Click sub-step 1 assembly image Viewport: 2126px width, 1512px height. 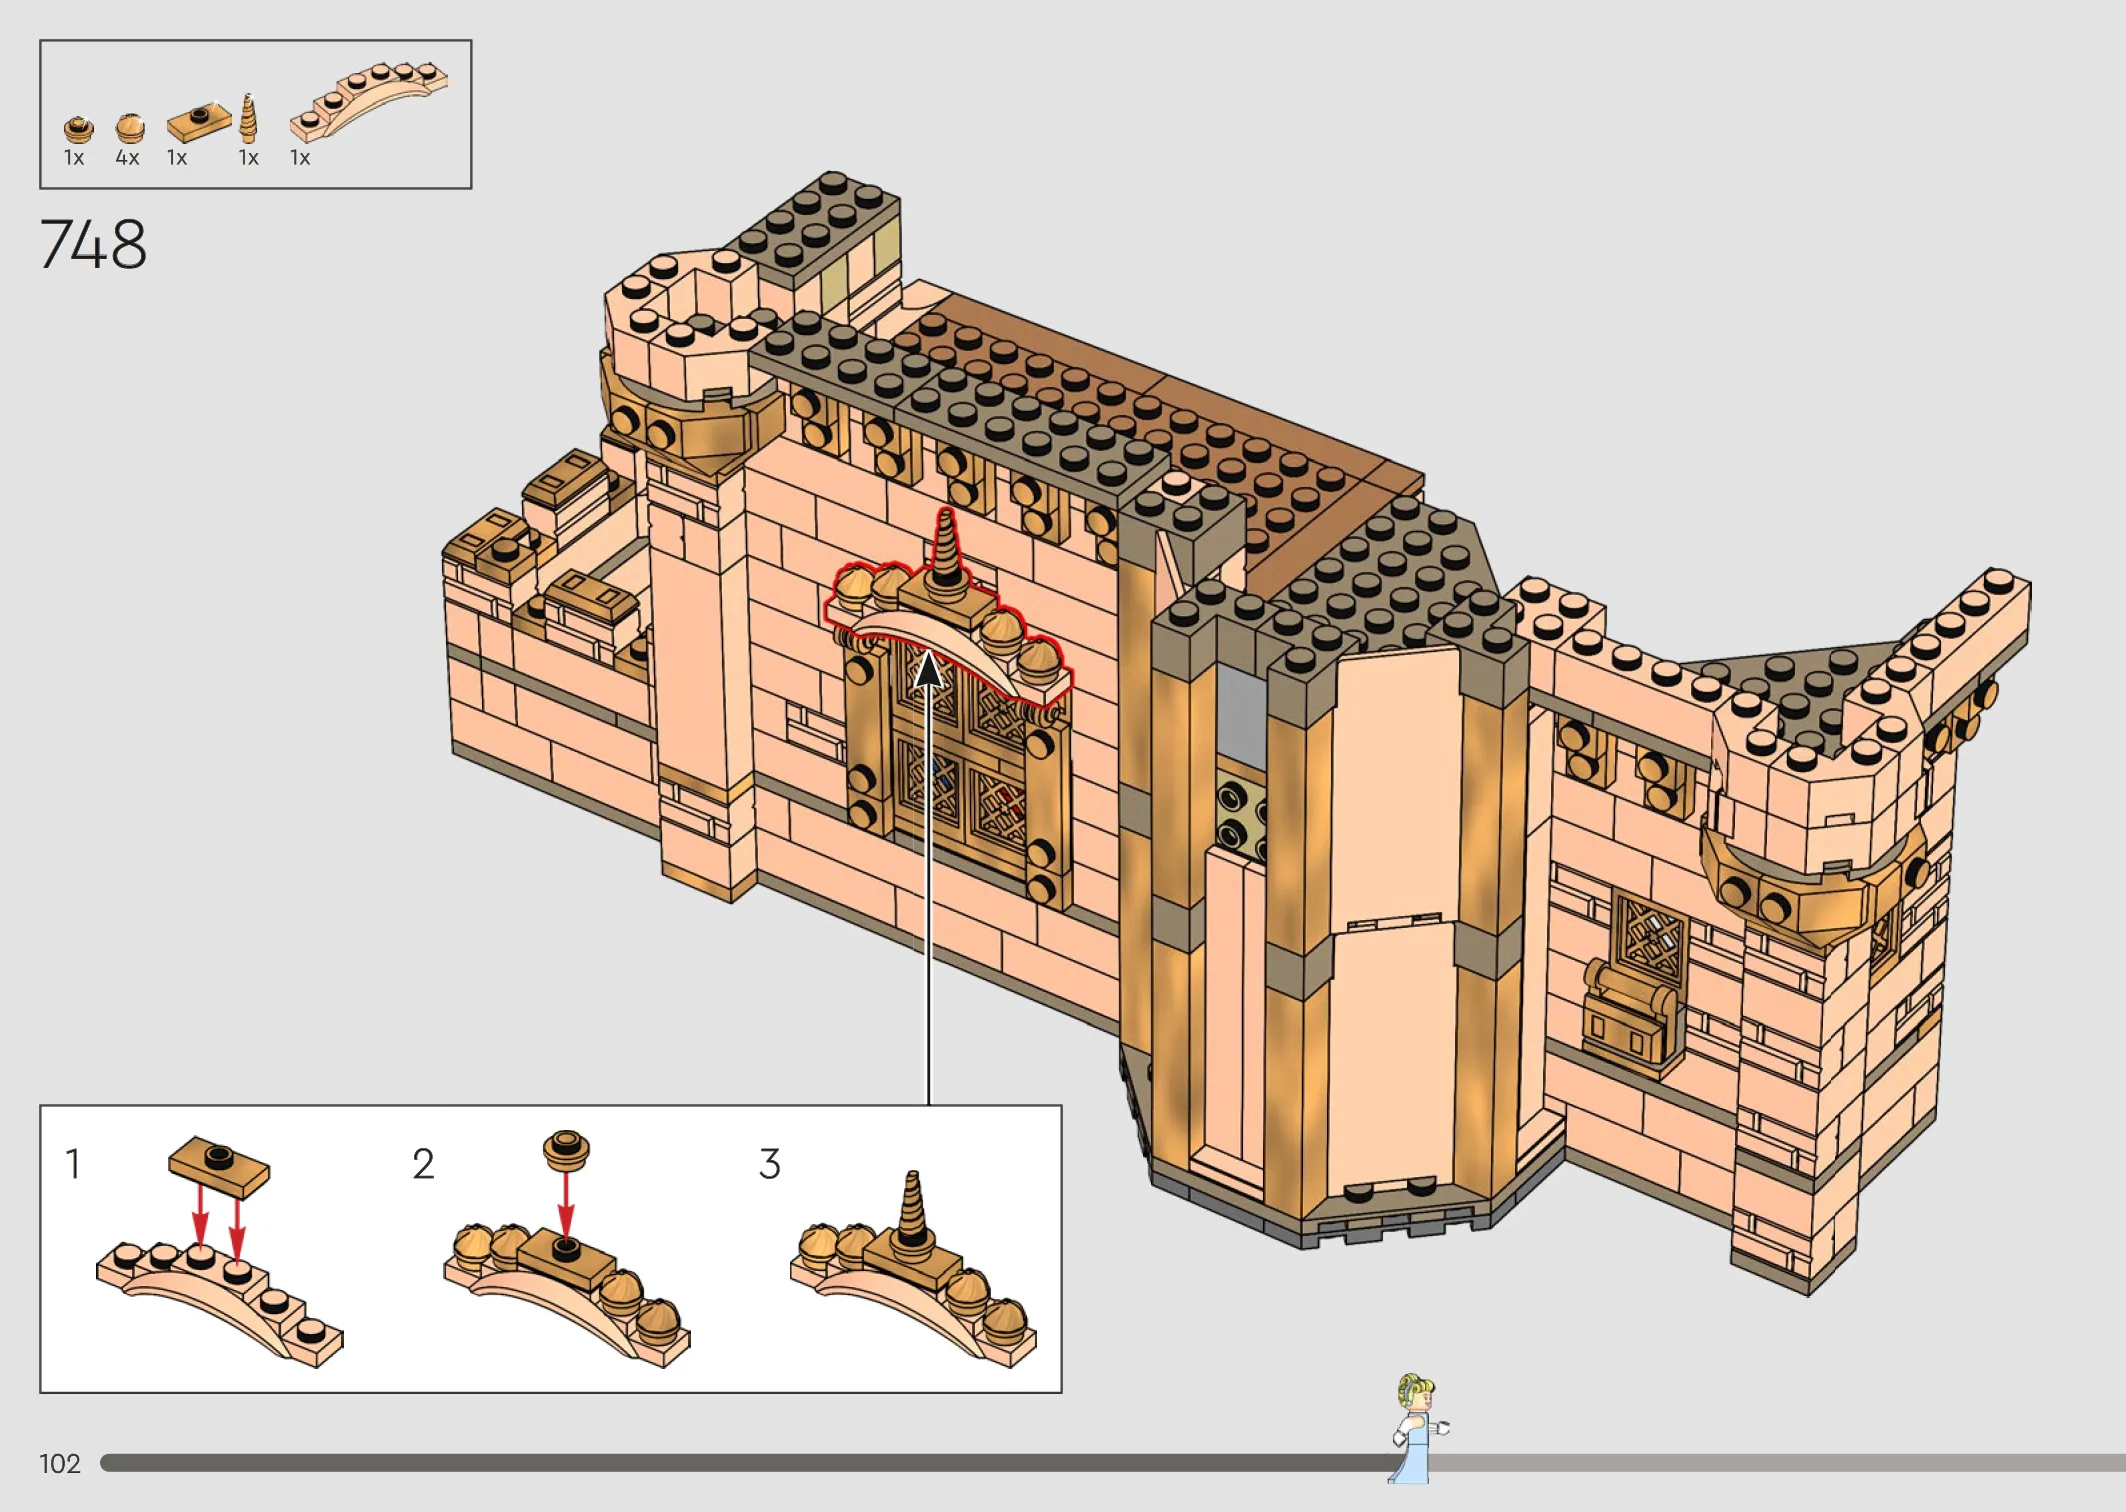pos(220,1251)
